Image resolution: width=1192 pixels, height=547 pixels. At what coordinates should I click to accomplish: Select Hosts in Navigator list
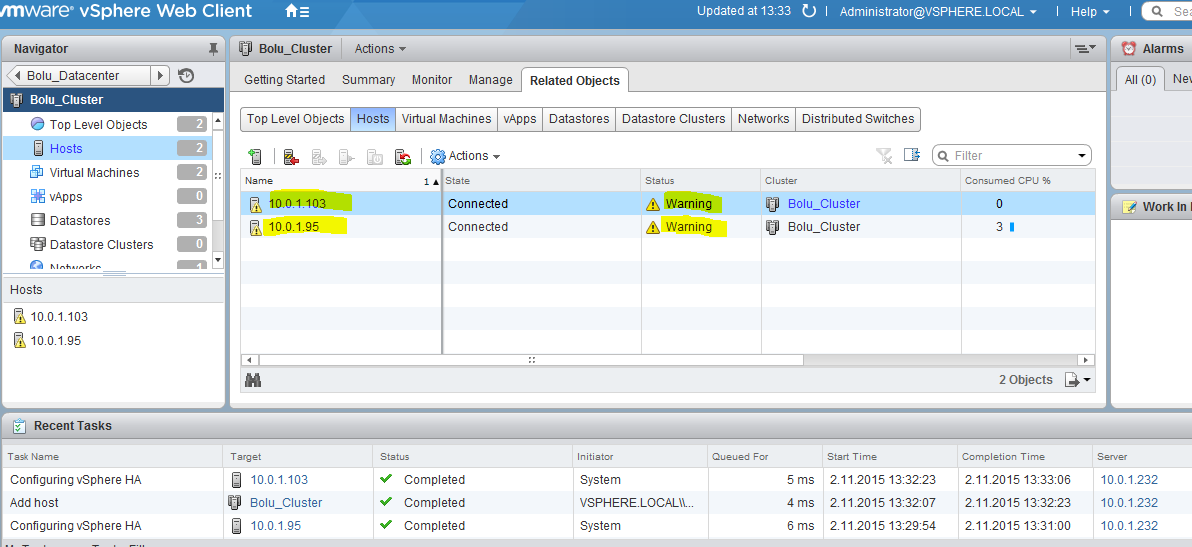click(x=106, y=148)
